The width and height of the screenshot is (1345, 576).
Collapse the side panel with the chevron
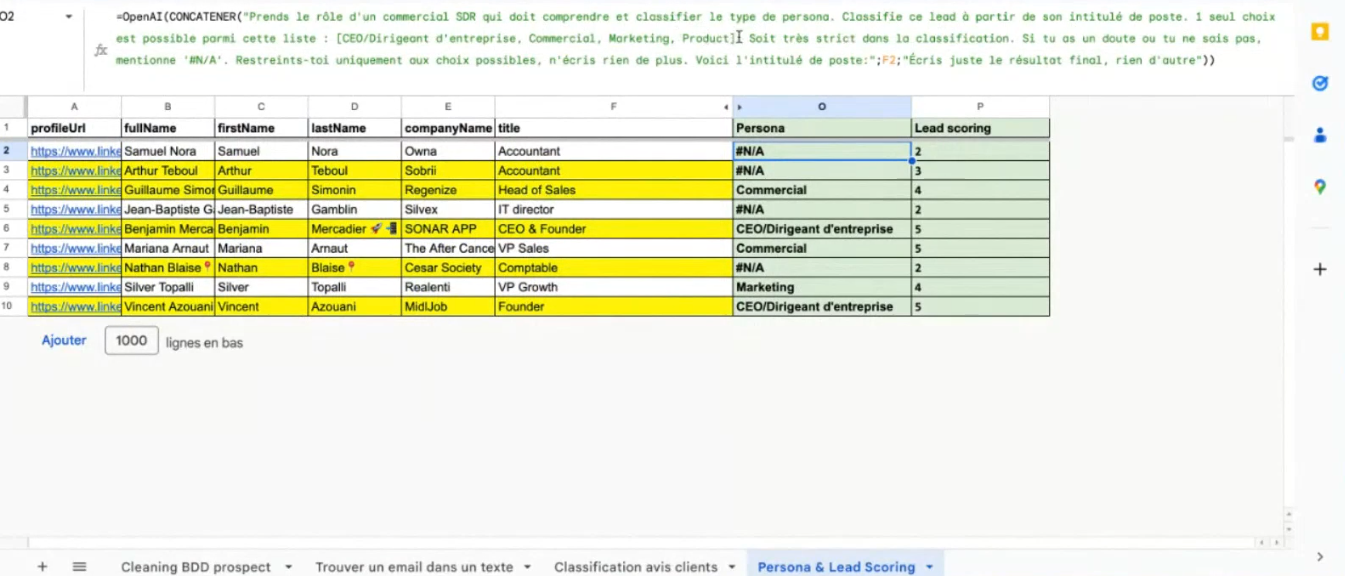(1320, 557)
